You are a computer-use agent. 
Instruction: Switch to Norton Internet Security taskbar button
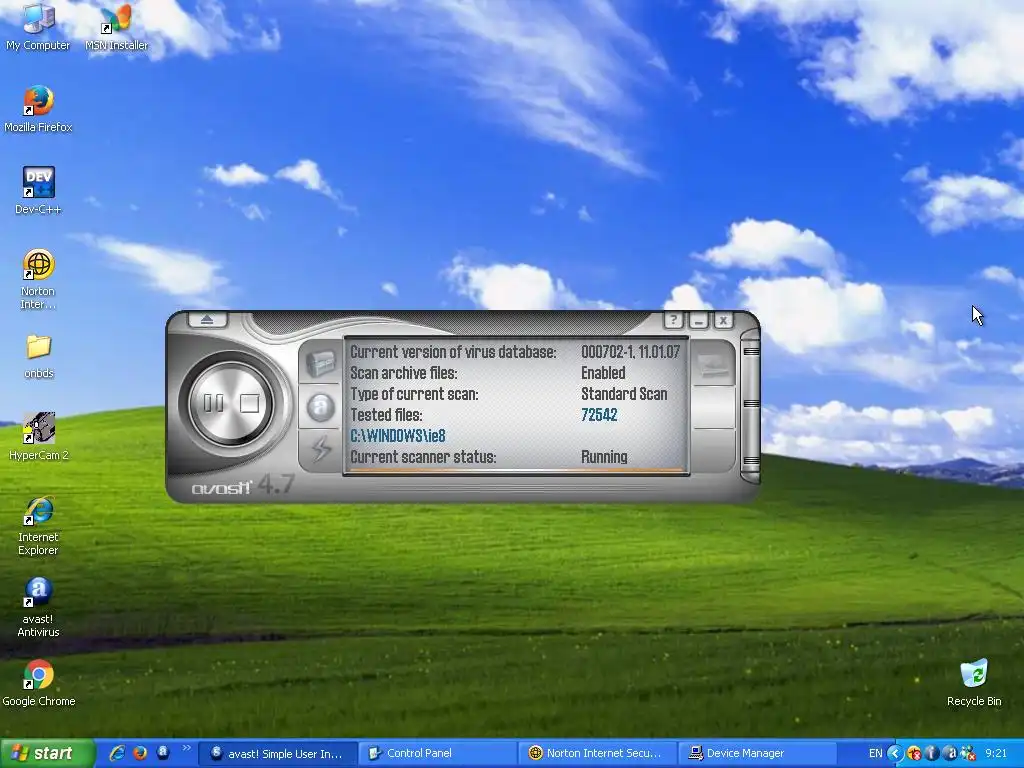[x=598, y=754]
